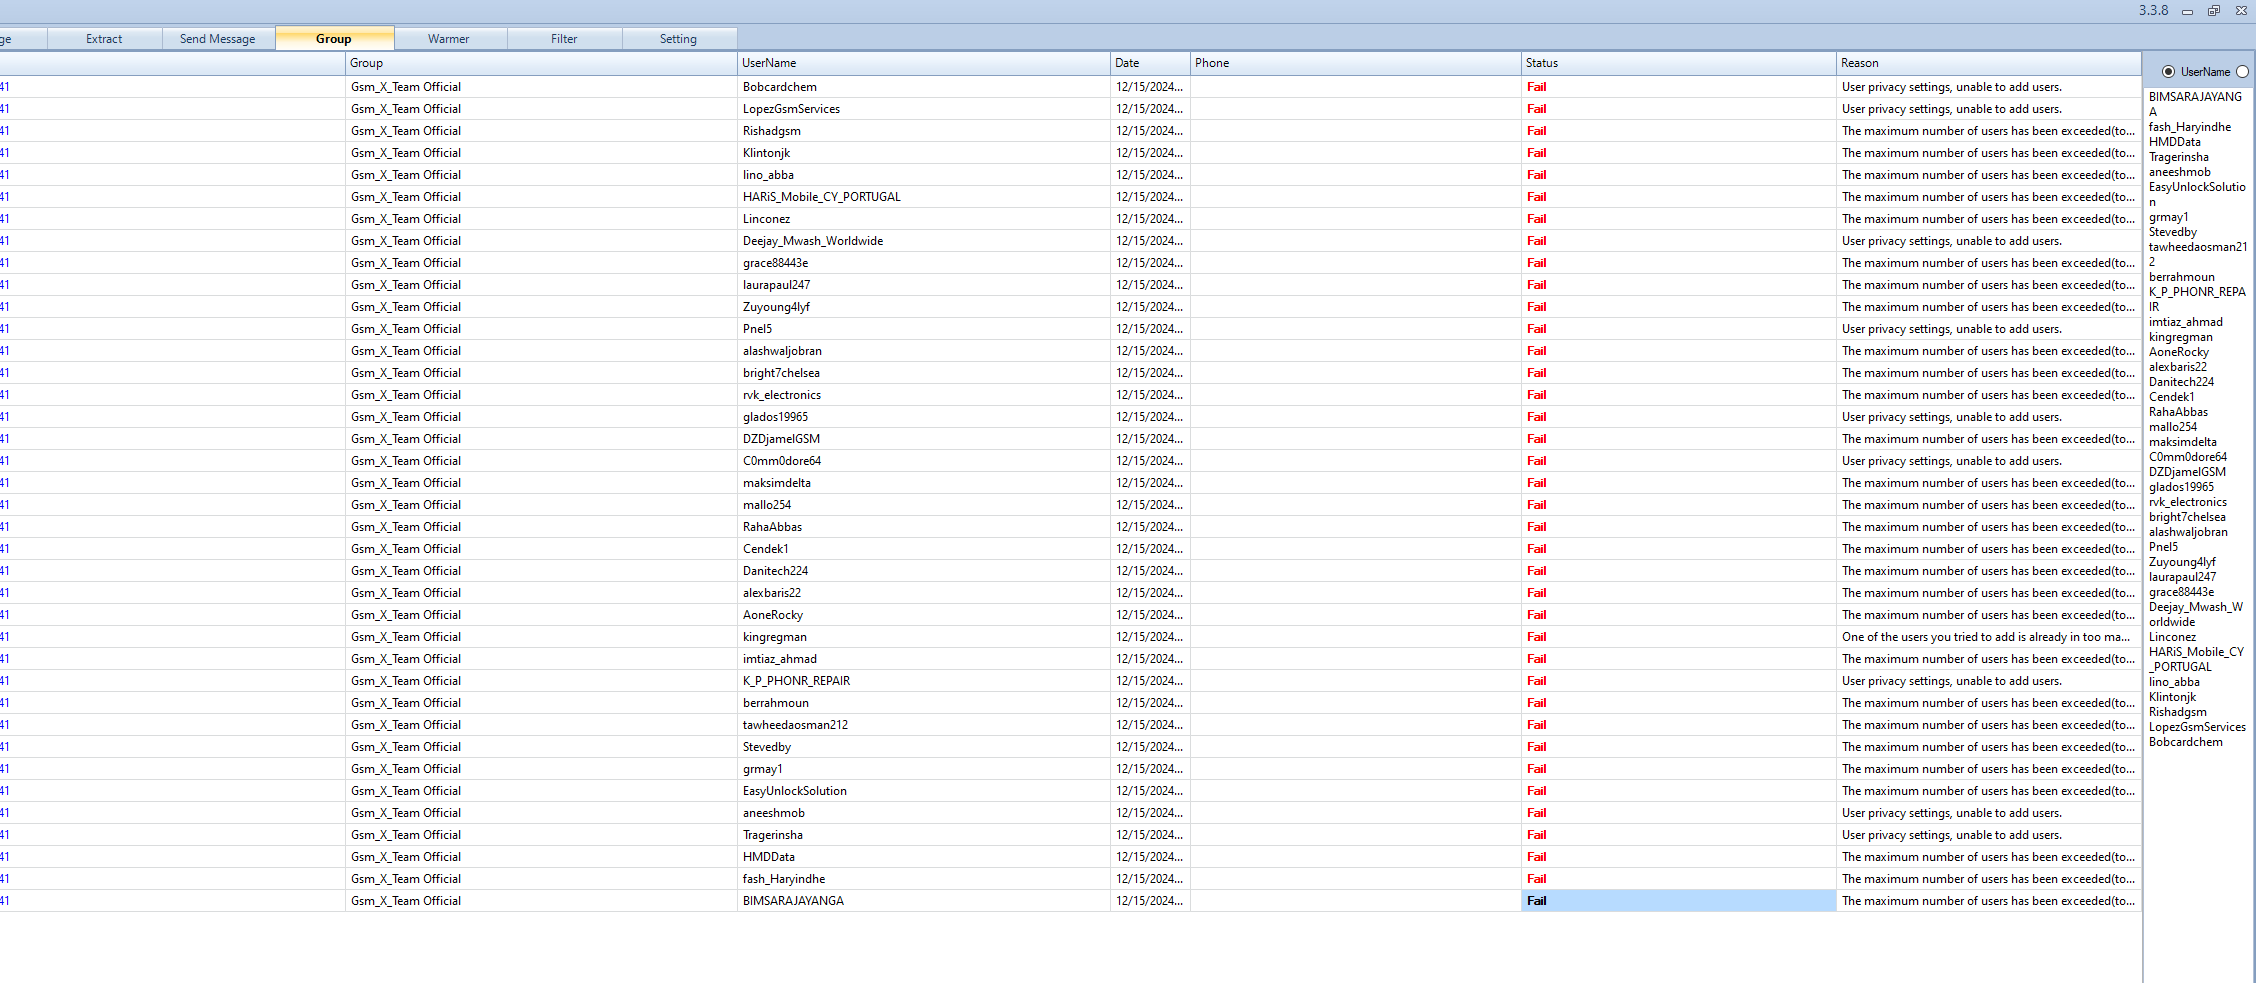Click the empty Phone cell in Zuyoung4lyf row
The image size is (2256, 983).
1356,307
